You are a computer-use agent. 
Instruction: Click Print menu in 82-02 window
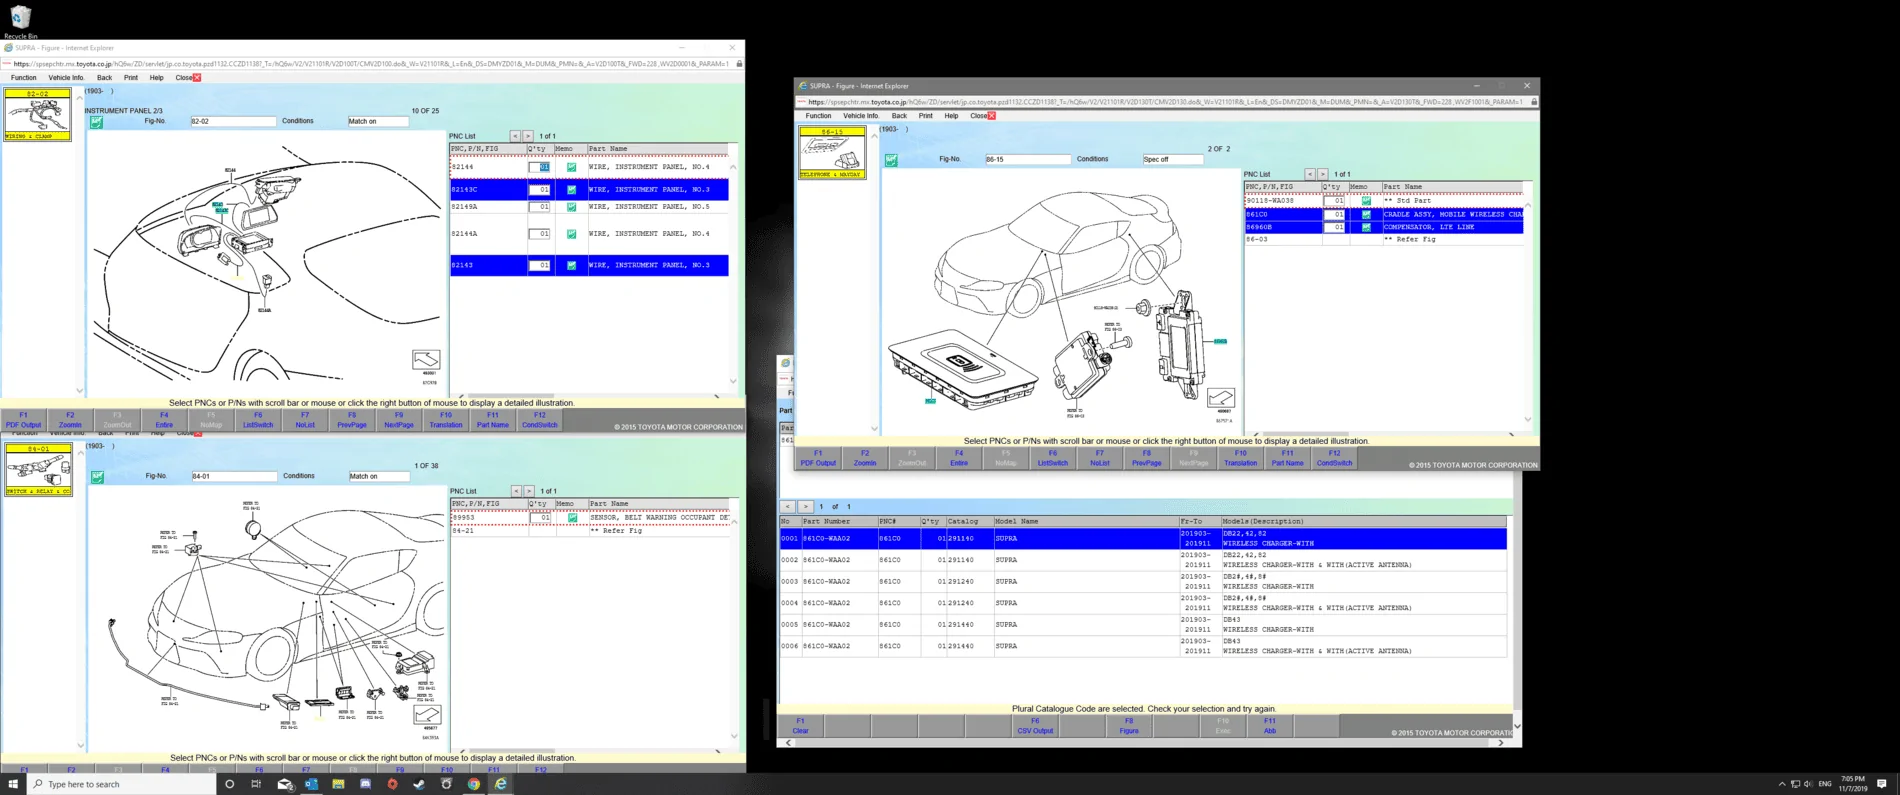pyautogui.click(x=131, y=78)
